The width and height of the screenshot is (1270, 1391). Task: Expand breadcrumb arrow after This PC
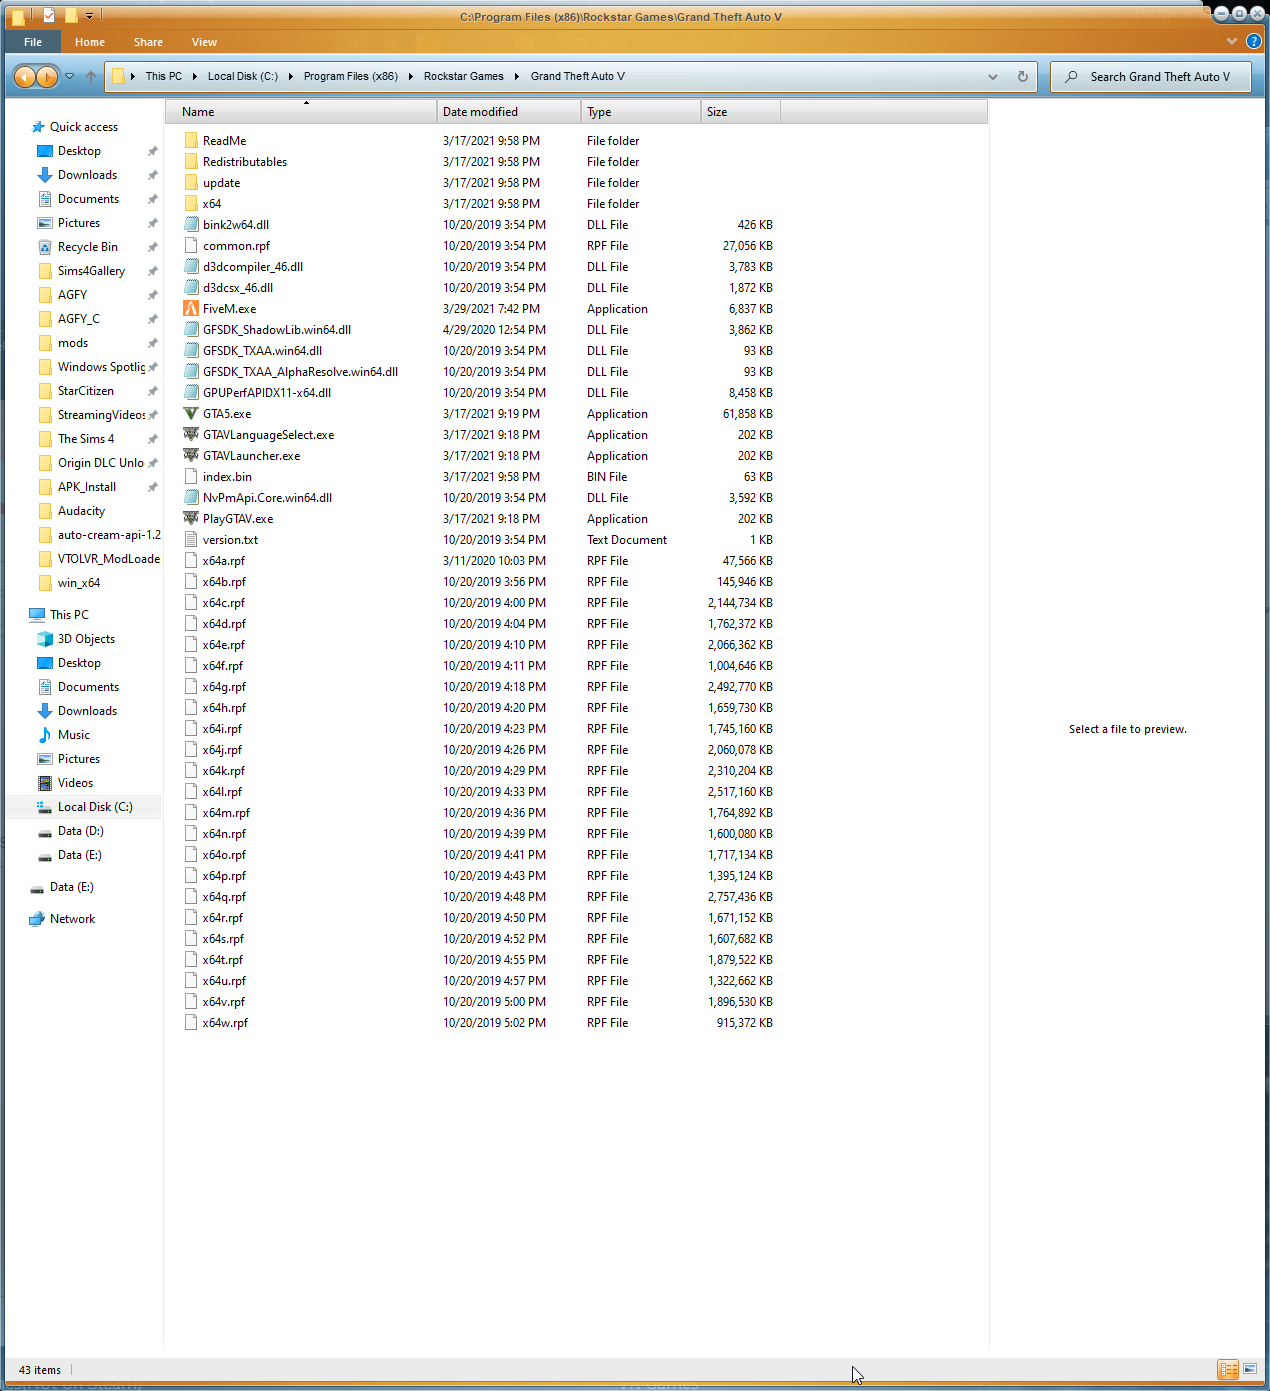(x=194, y=77)
